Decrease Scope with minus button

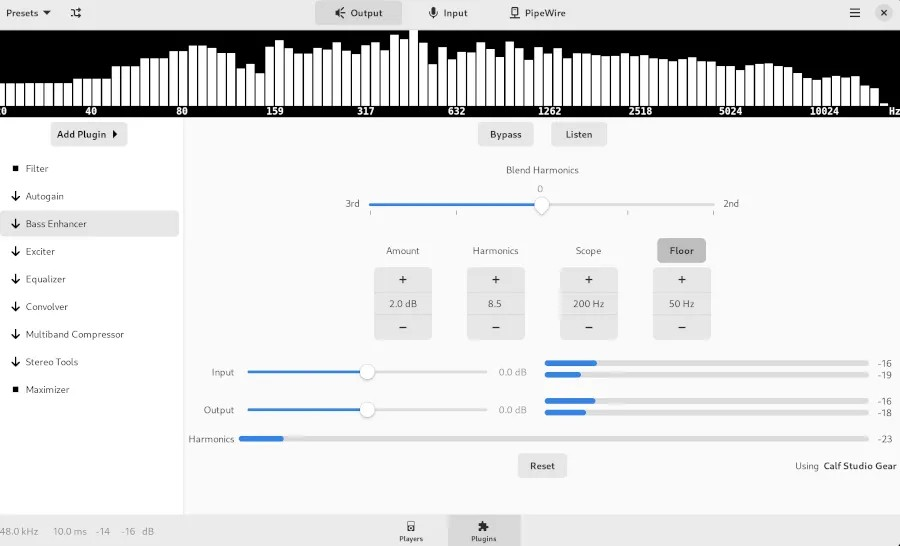[588, 327]
